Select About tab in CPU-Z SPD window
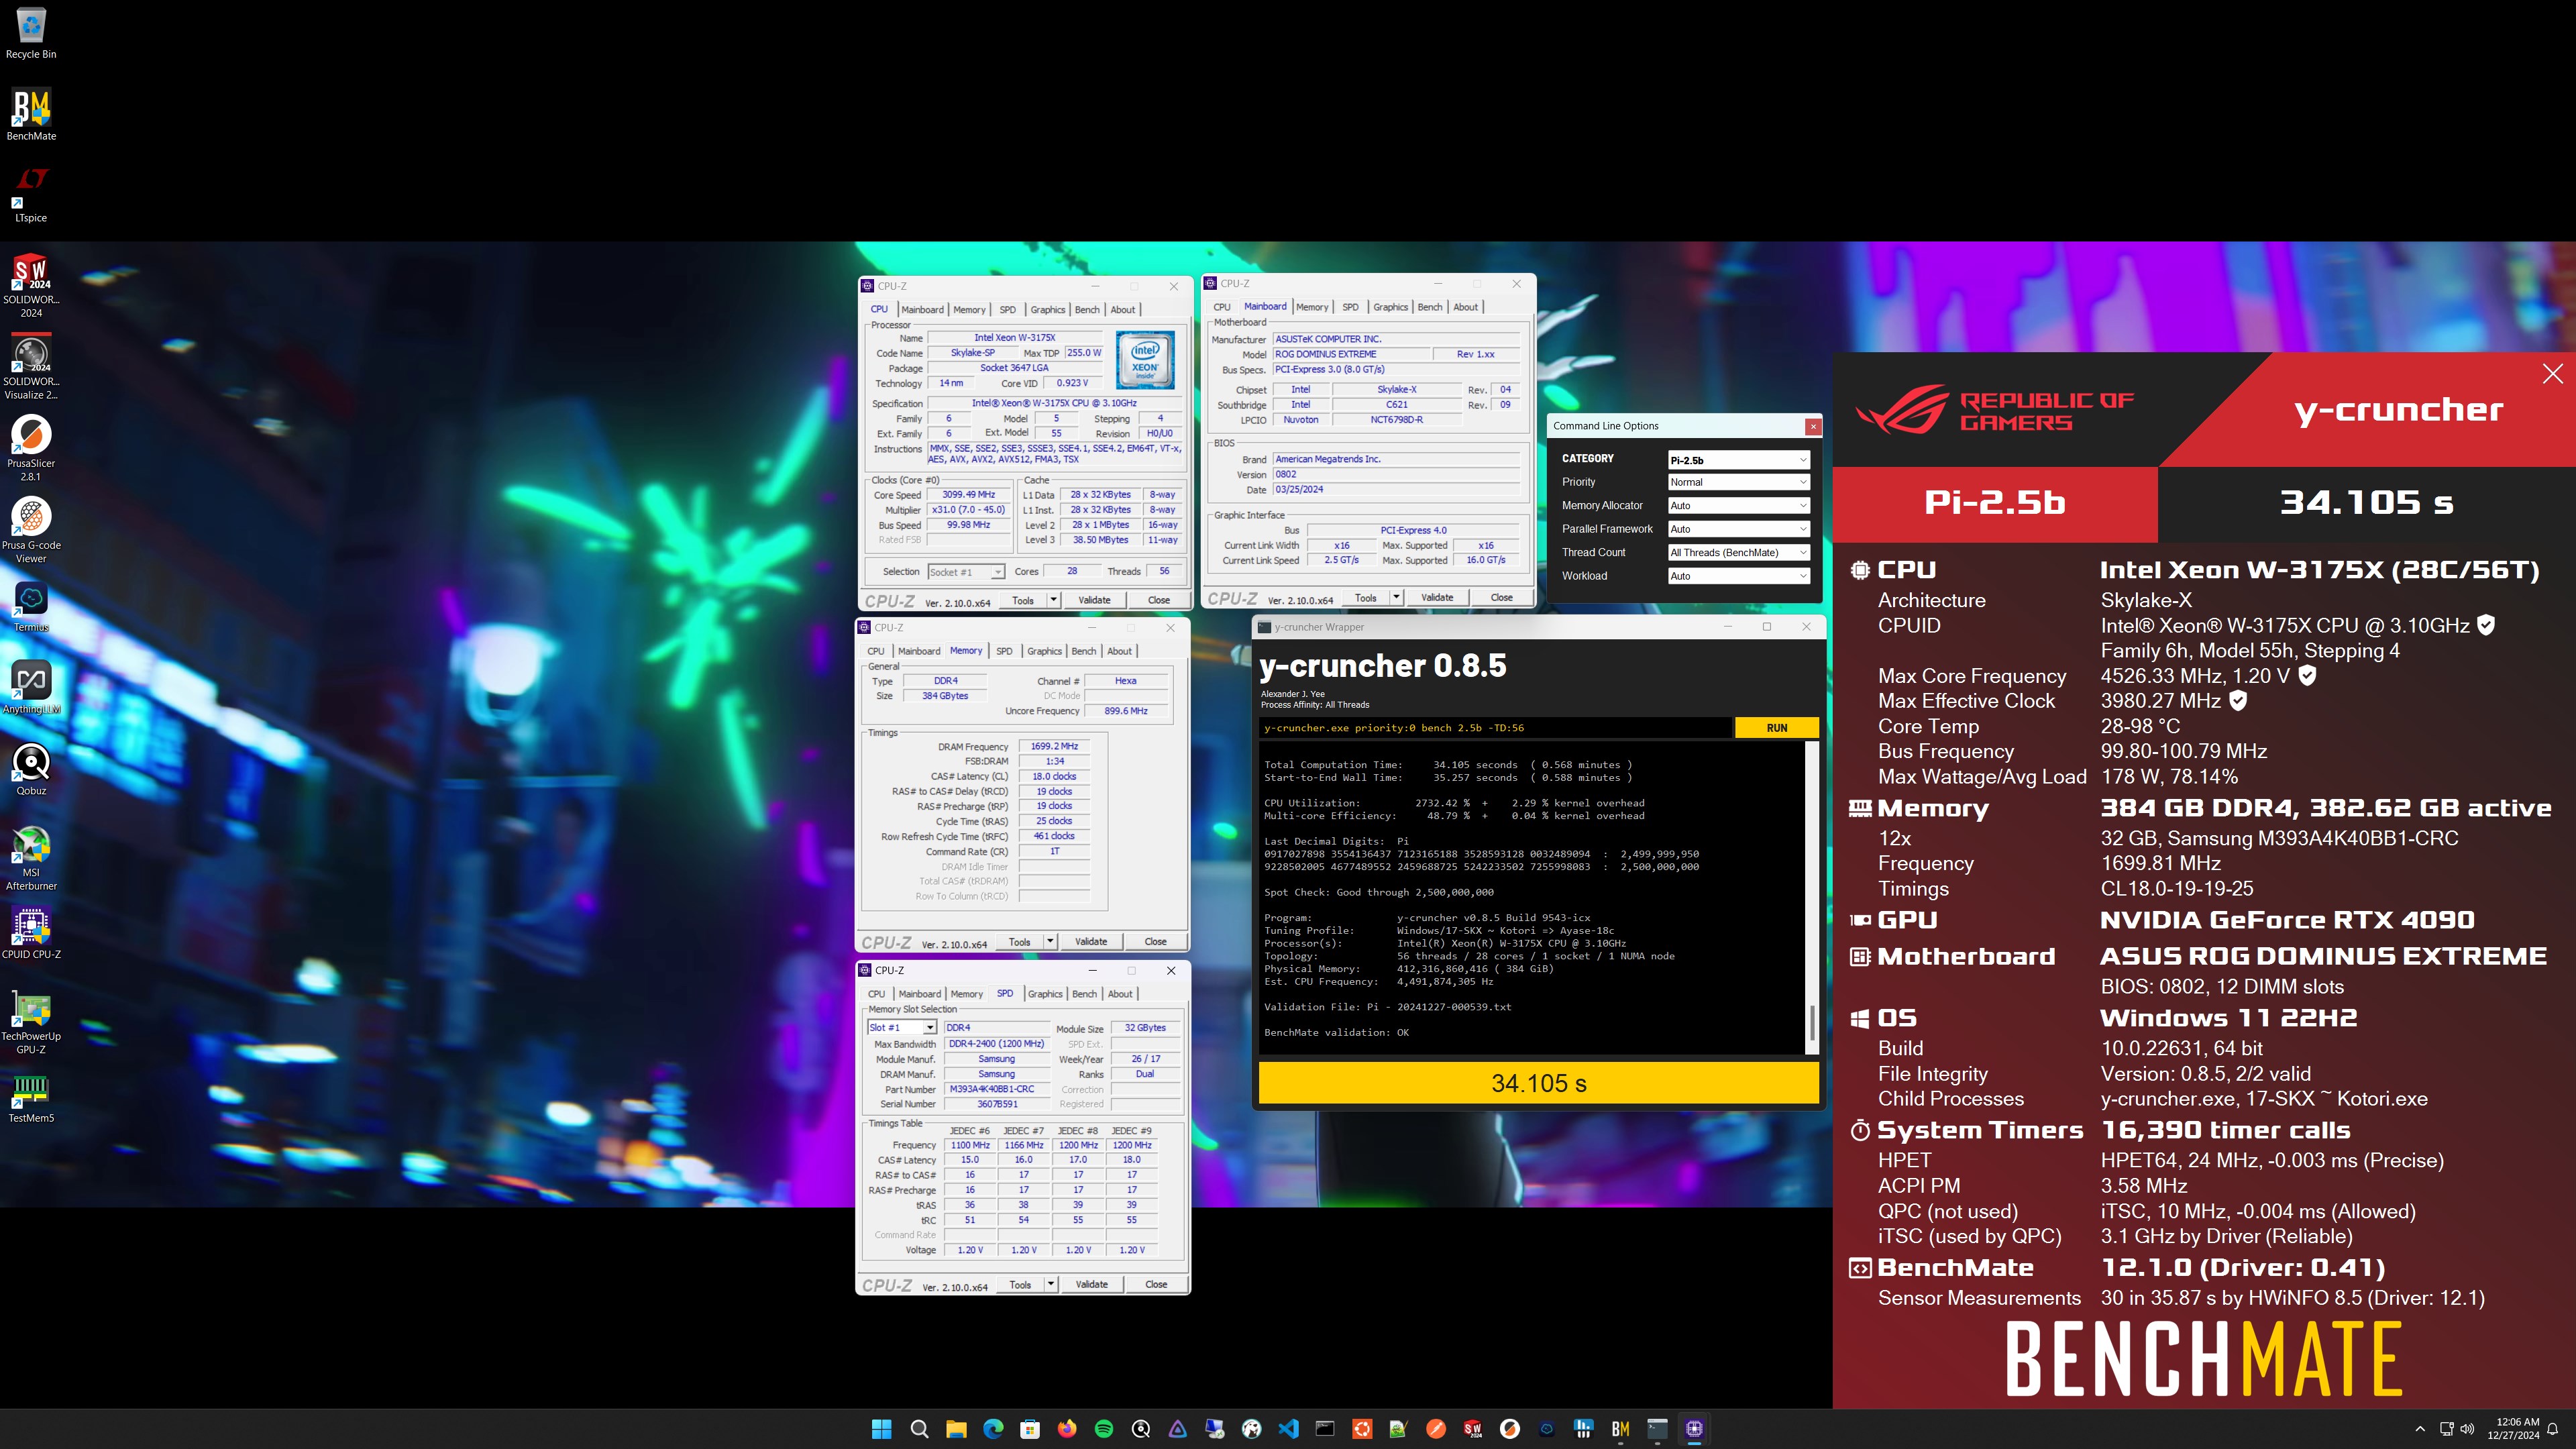 point(1120,994)
